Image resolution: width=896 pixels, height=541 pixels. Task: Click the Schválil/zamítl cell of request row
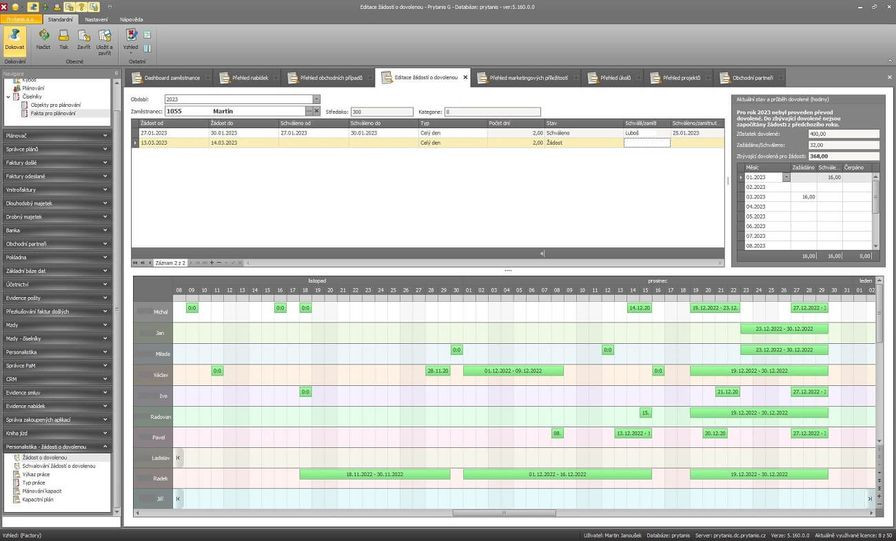(x=646, y=143)
